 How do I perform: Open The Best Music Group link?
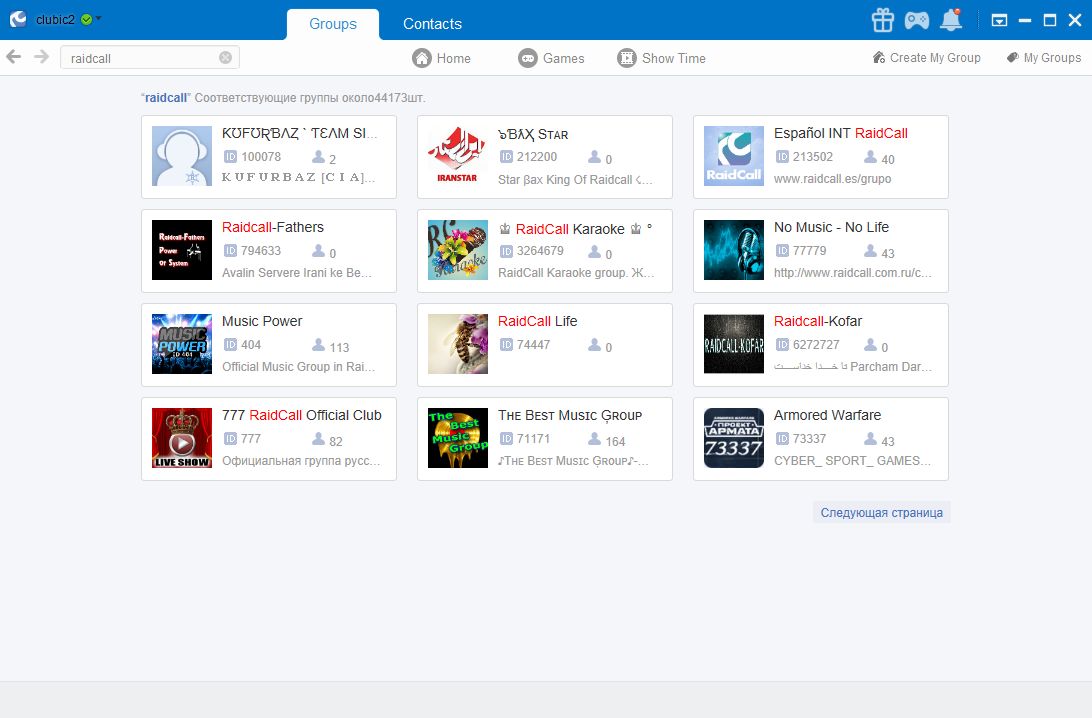point(570,415)
